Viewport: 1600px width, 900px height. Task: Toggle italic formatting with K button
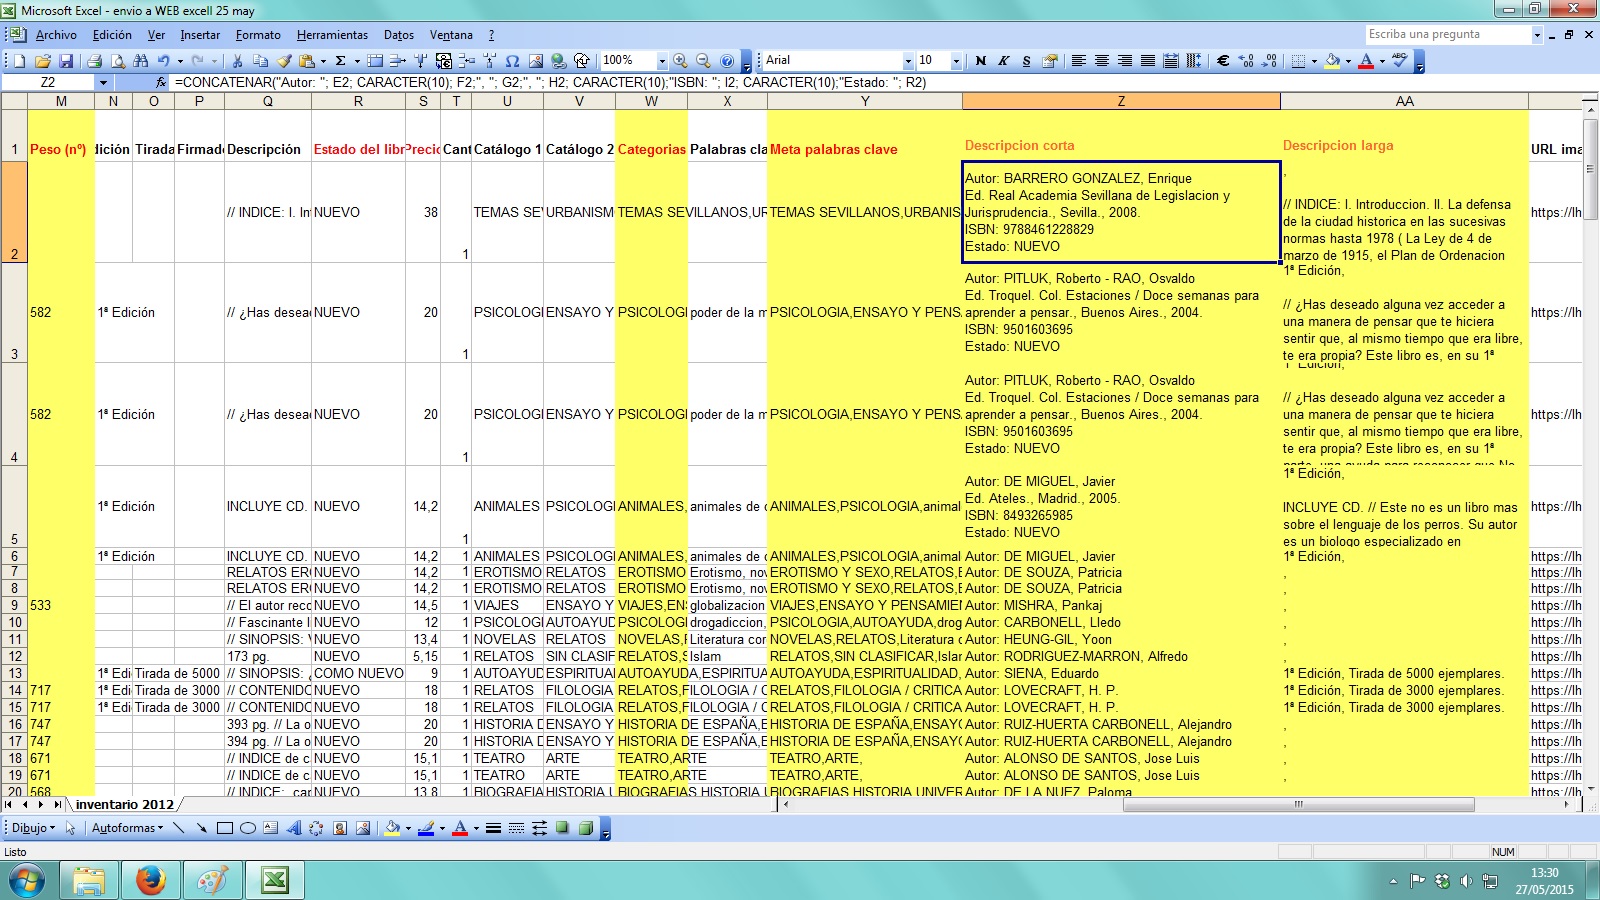[1003, 61]
